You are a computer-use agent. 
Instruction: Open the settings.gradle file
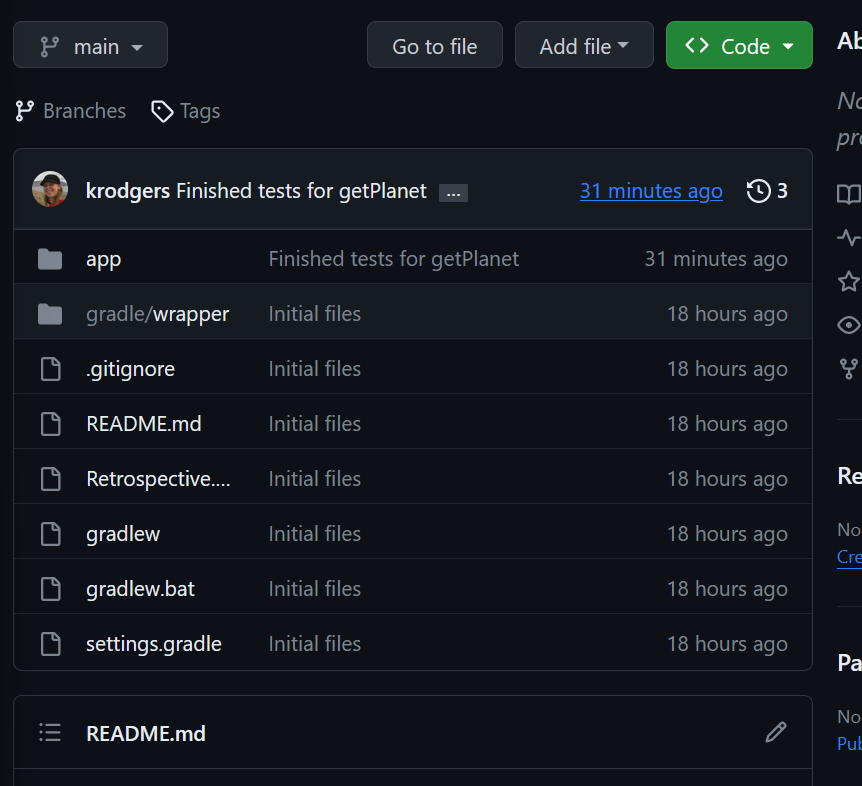154,644
